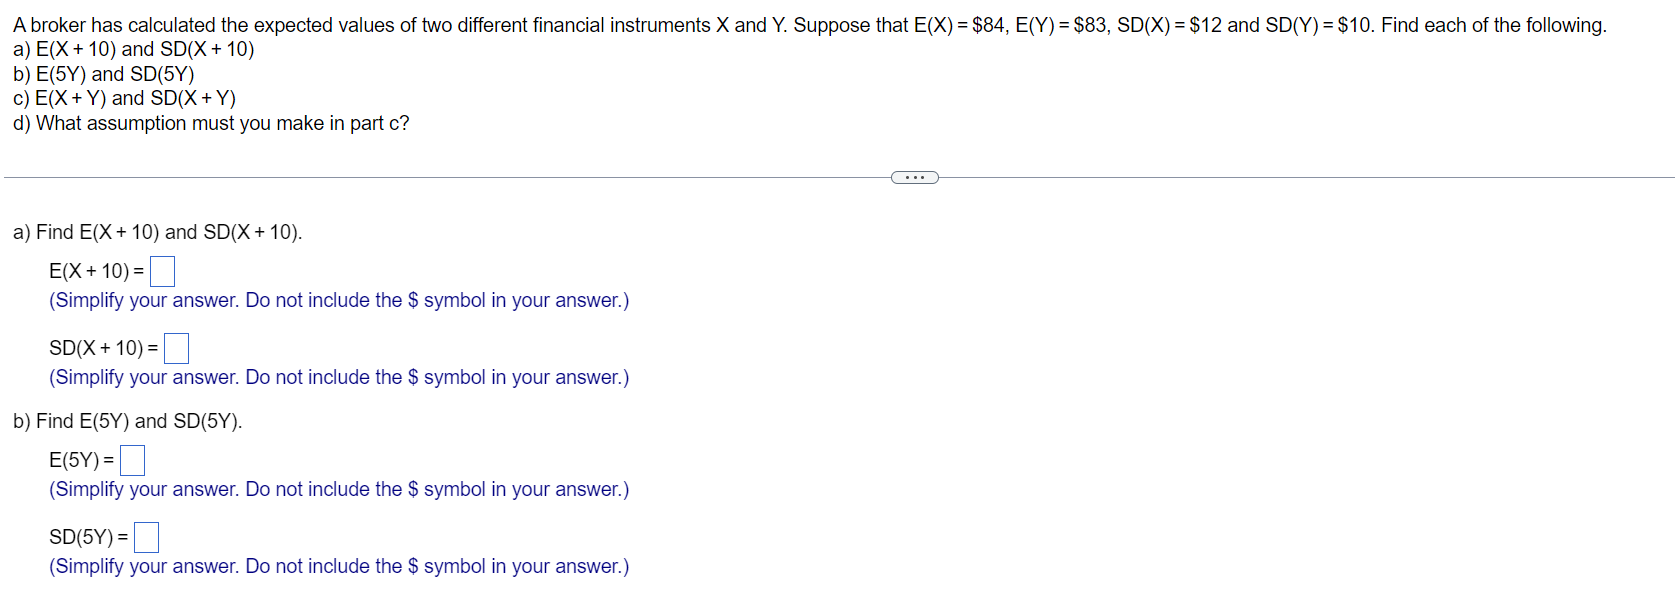1675x597 pixels.
Task: Click the SD(5Y) equals label
Action: pyautogui.click(x=88, y=537)
